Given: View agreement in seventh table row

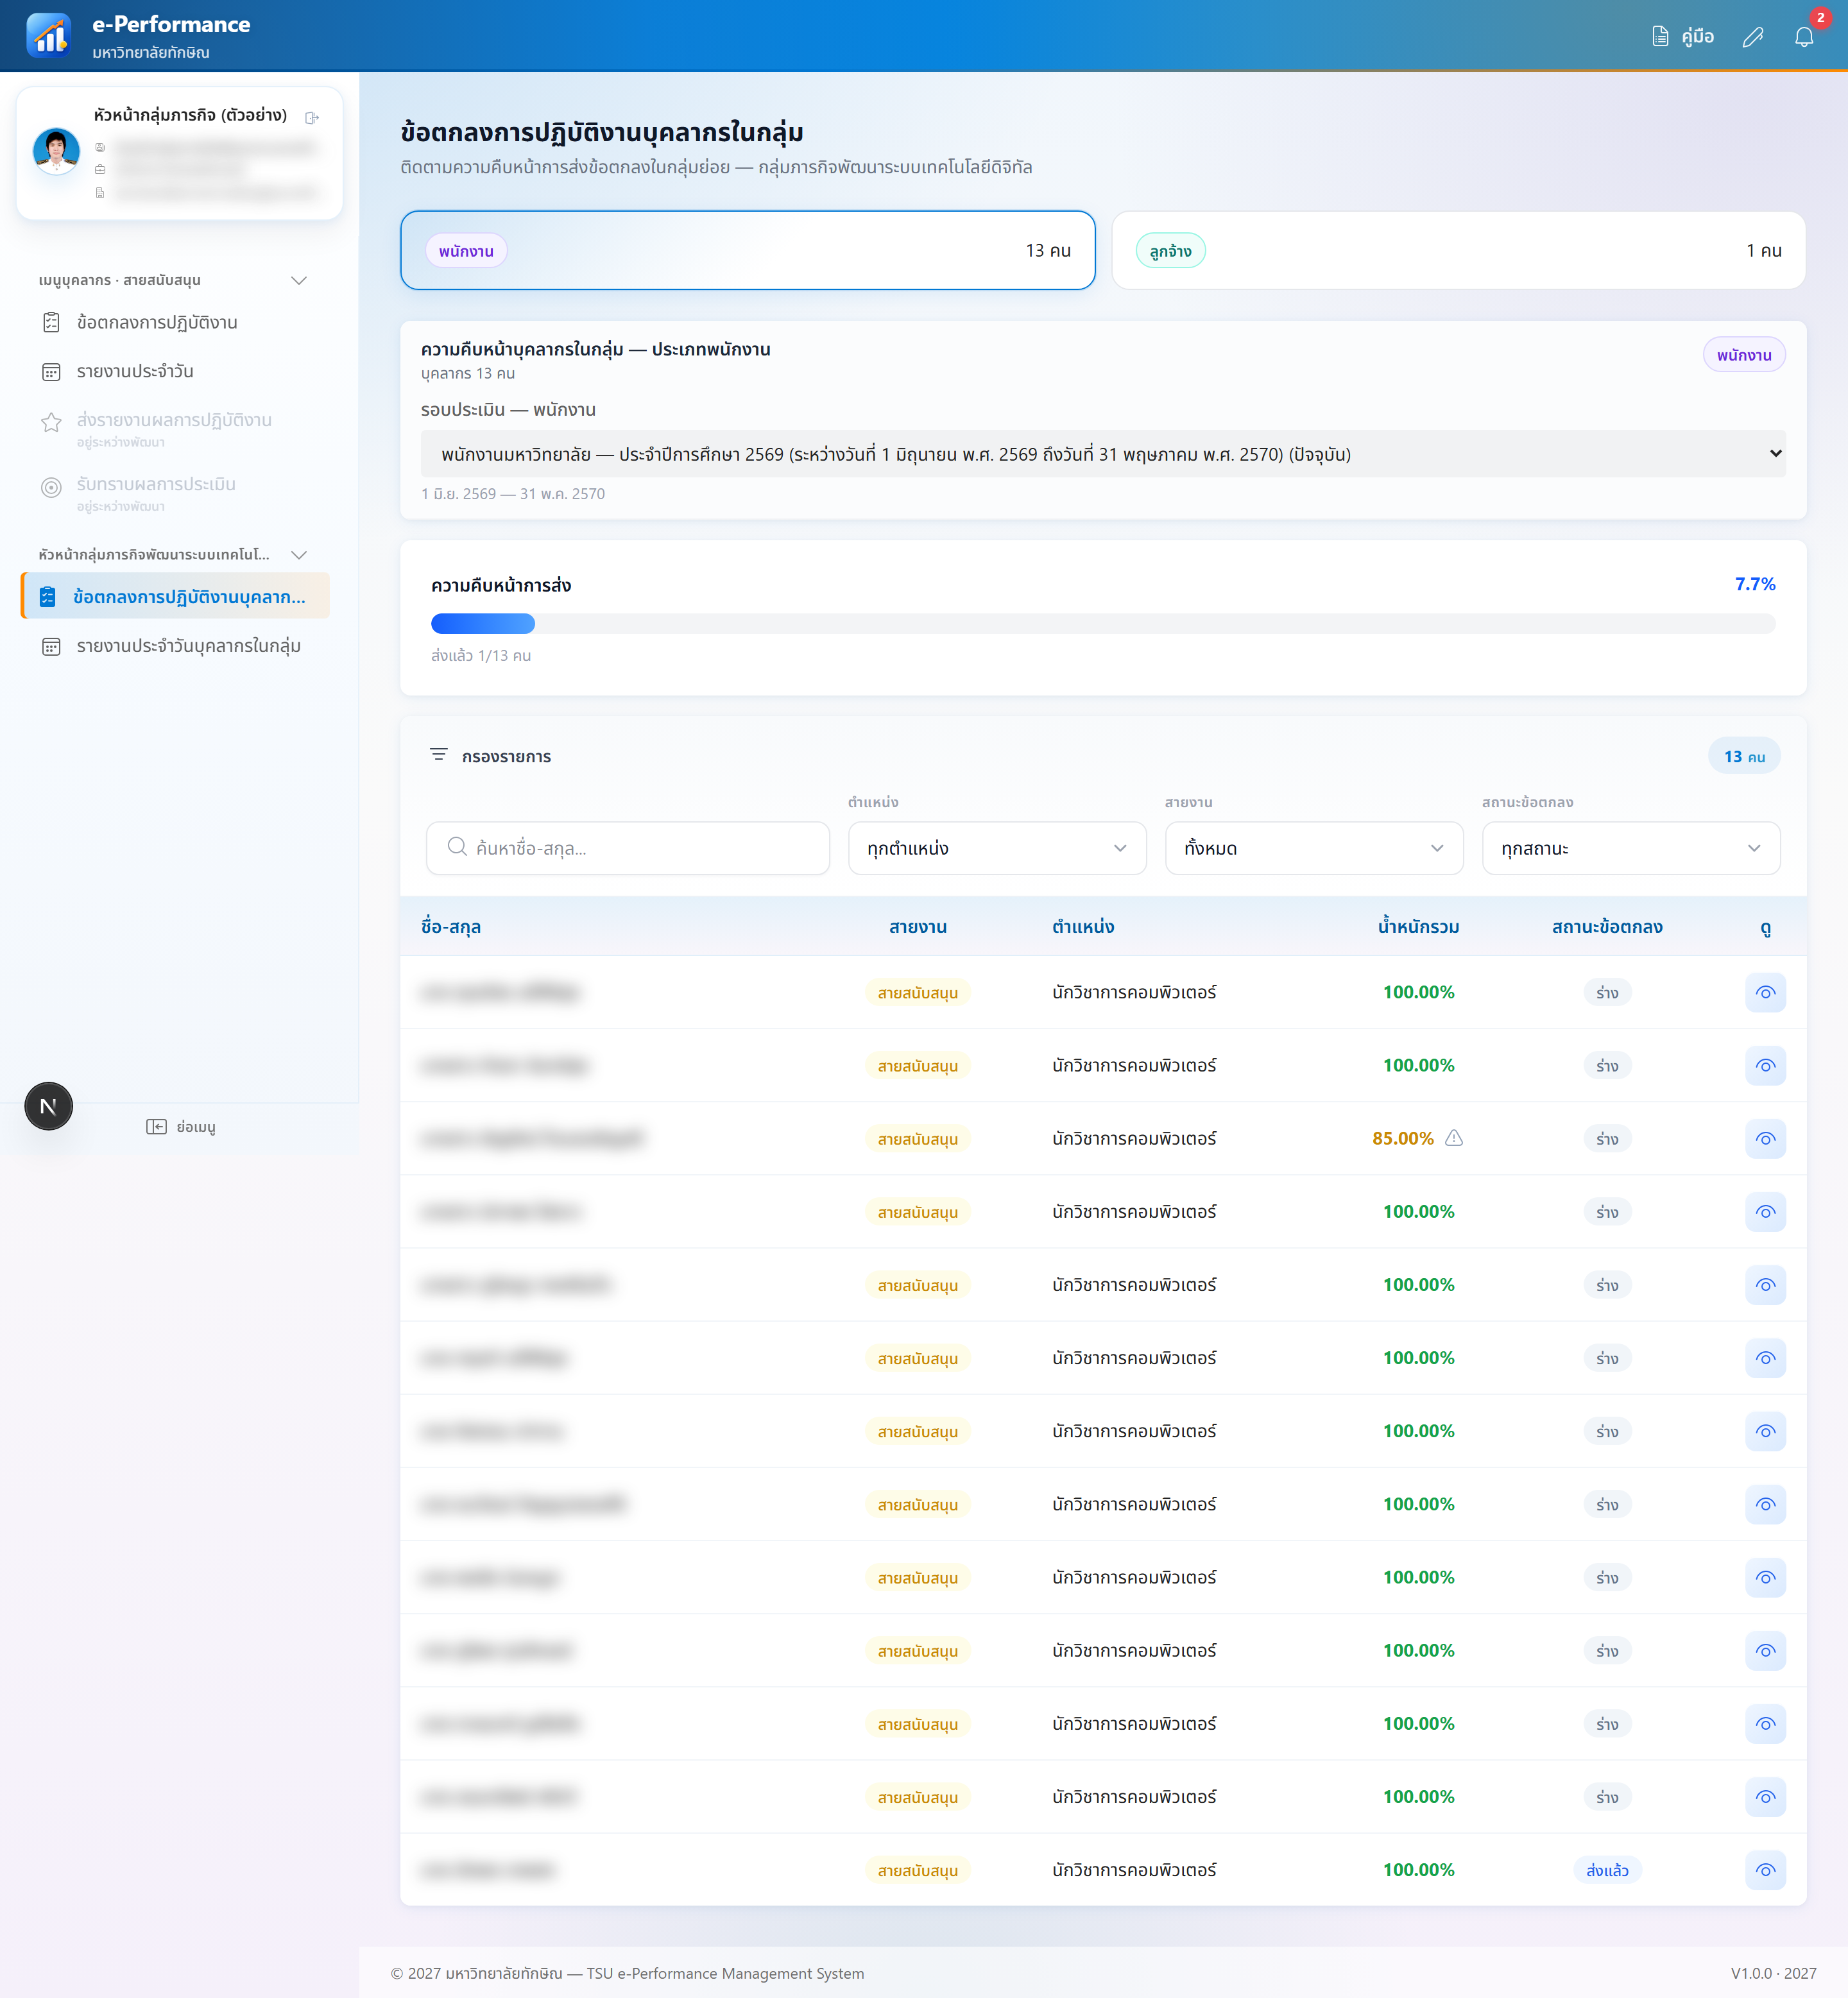Looking at the screenshot, I should tap(1766, 1431).
